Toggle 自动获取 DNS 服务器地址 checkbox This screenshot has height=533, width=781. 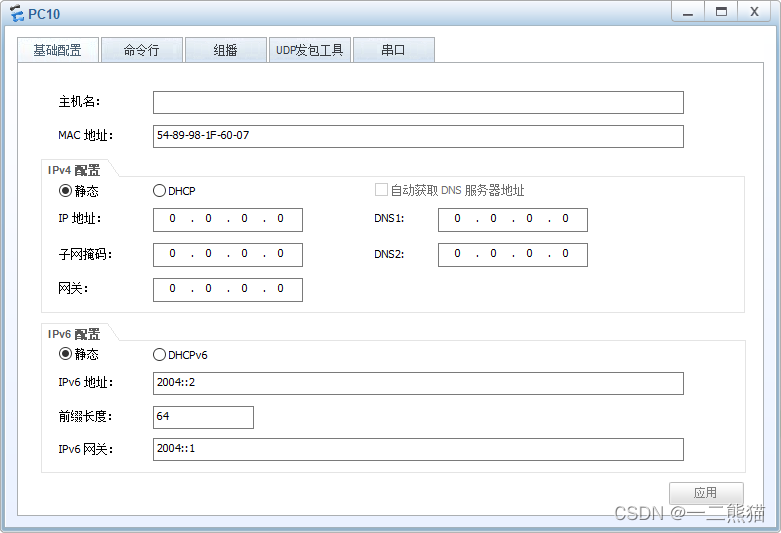tap(381, 190)
